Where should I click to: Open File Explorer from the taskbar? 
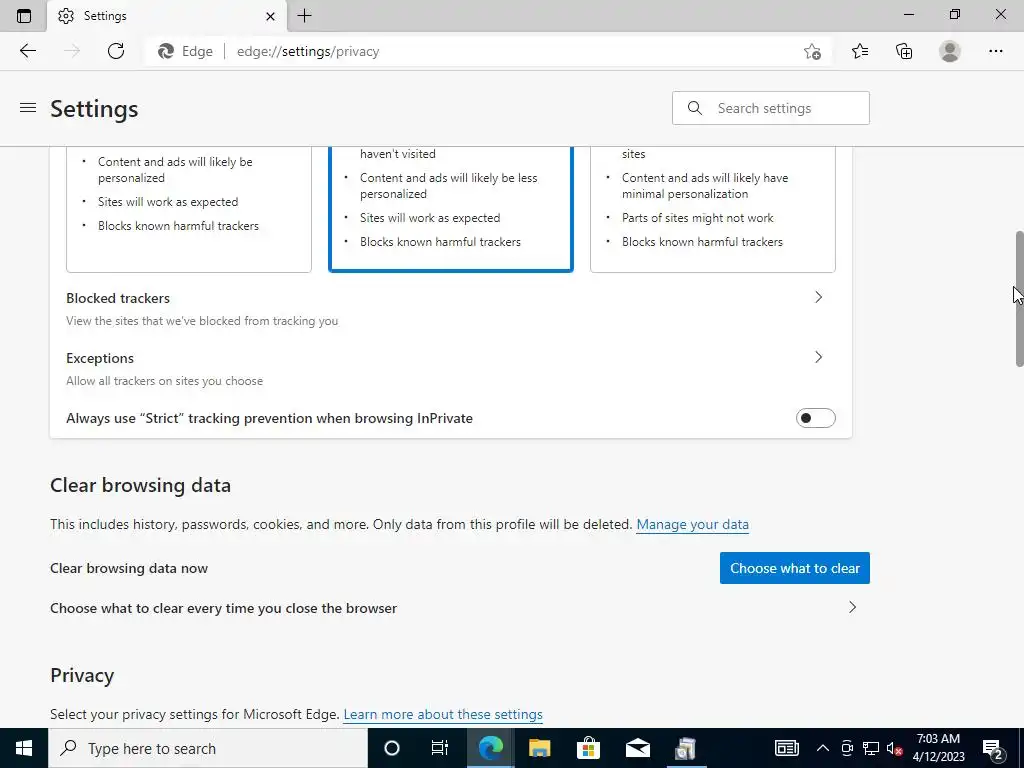click(x=539, y=748)
